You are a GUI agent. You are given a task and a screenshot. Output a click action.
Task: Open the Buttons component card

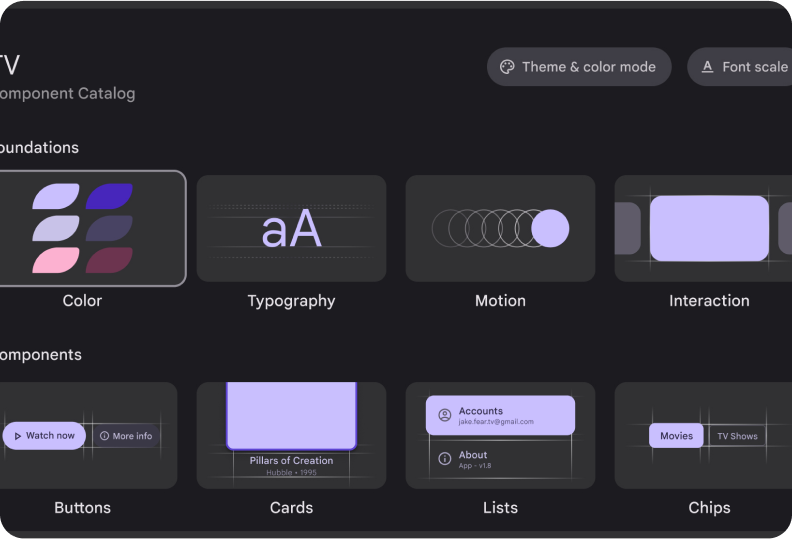85,435
